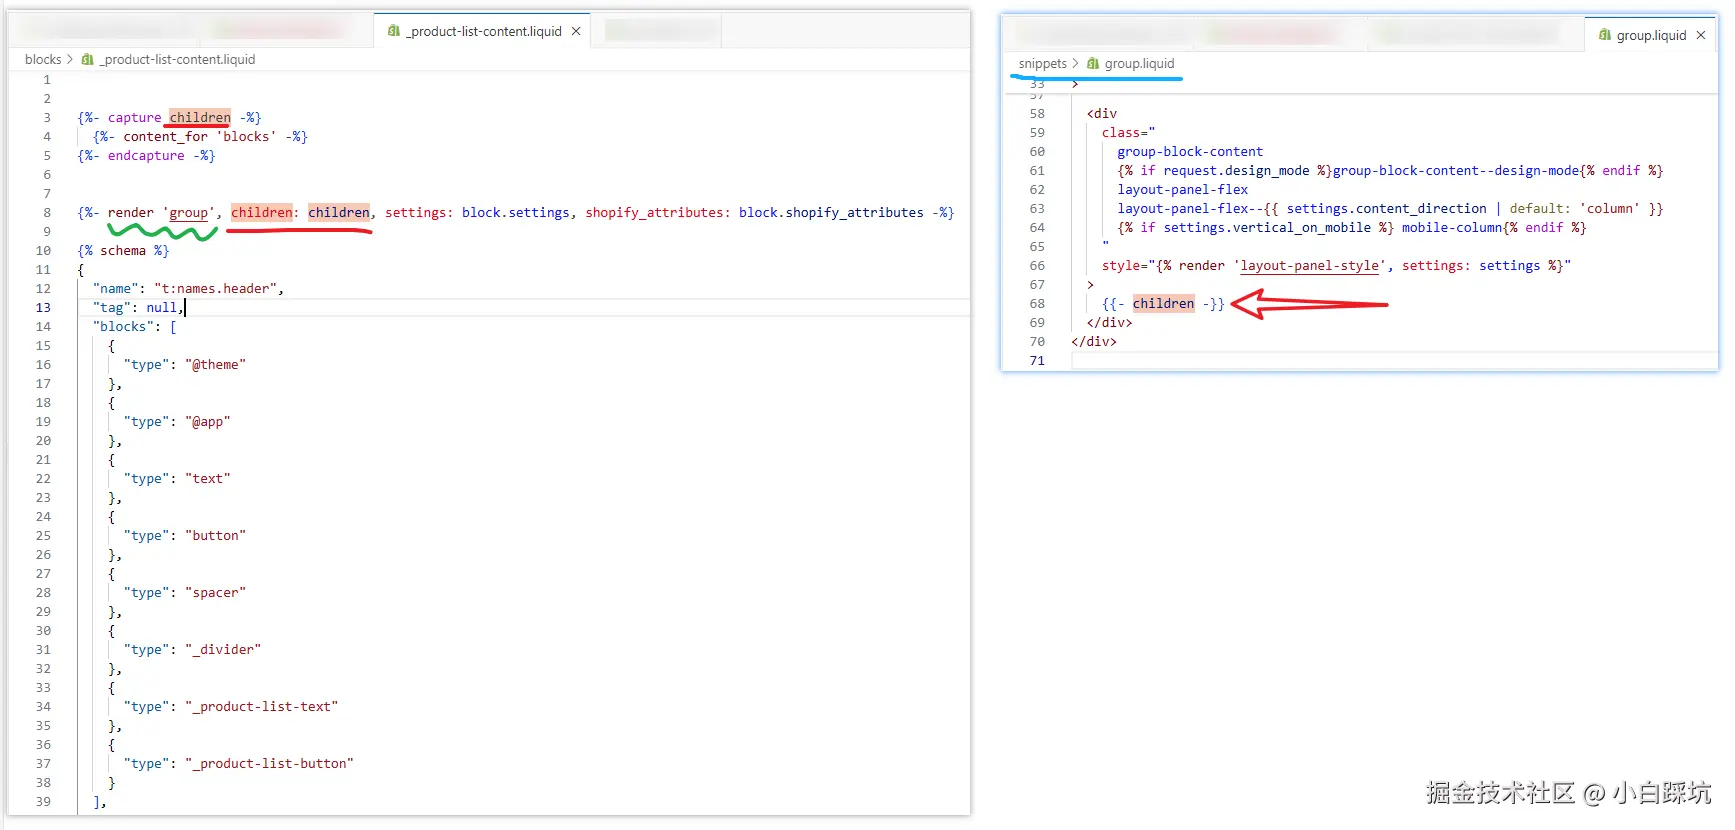This screenshot has height=830, width=1735.
Task: Click the 'schema' tag on line 10
Action: [x=123, y=250]
